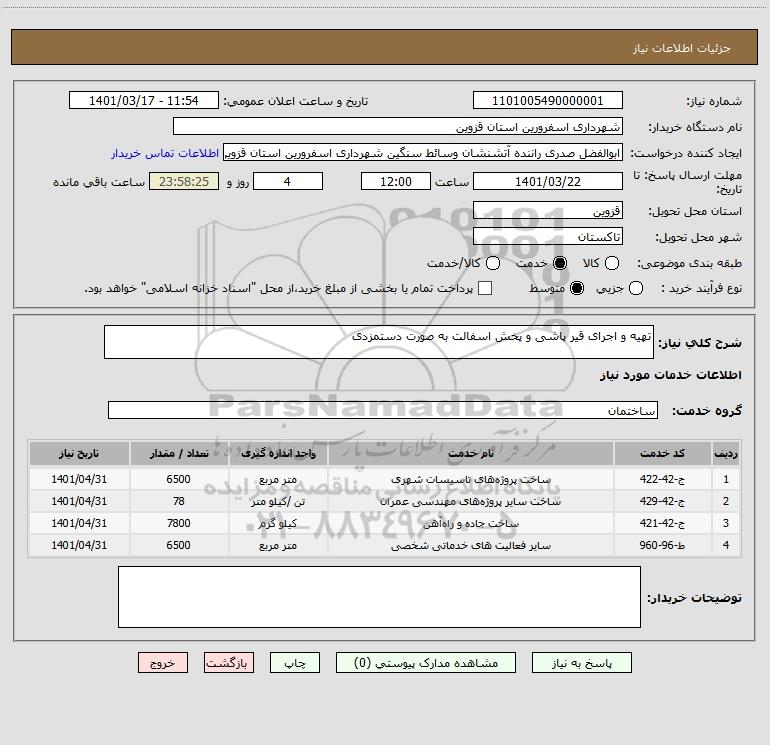
Task: Click the پاسخ به نیاز button
Action: click(x=582, y=663)
